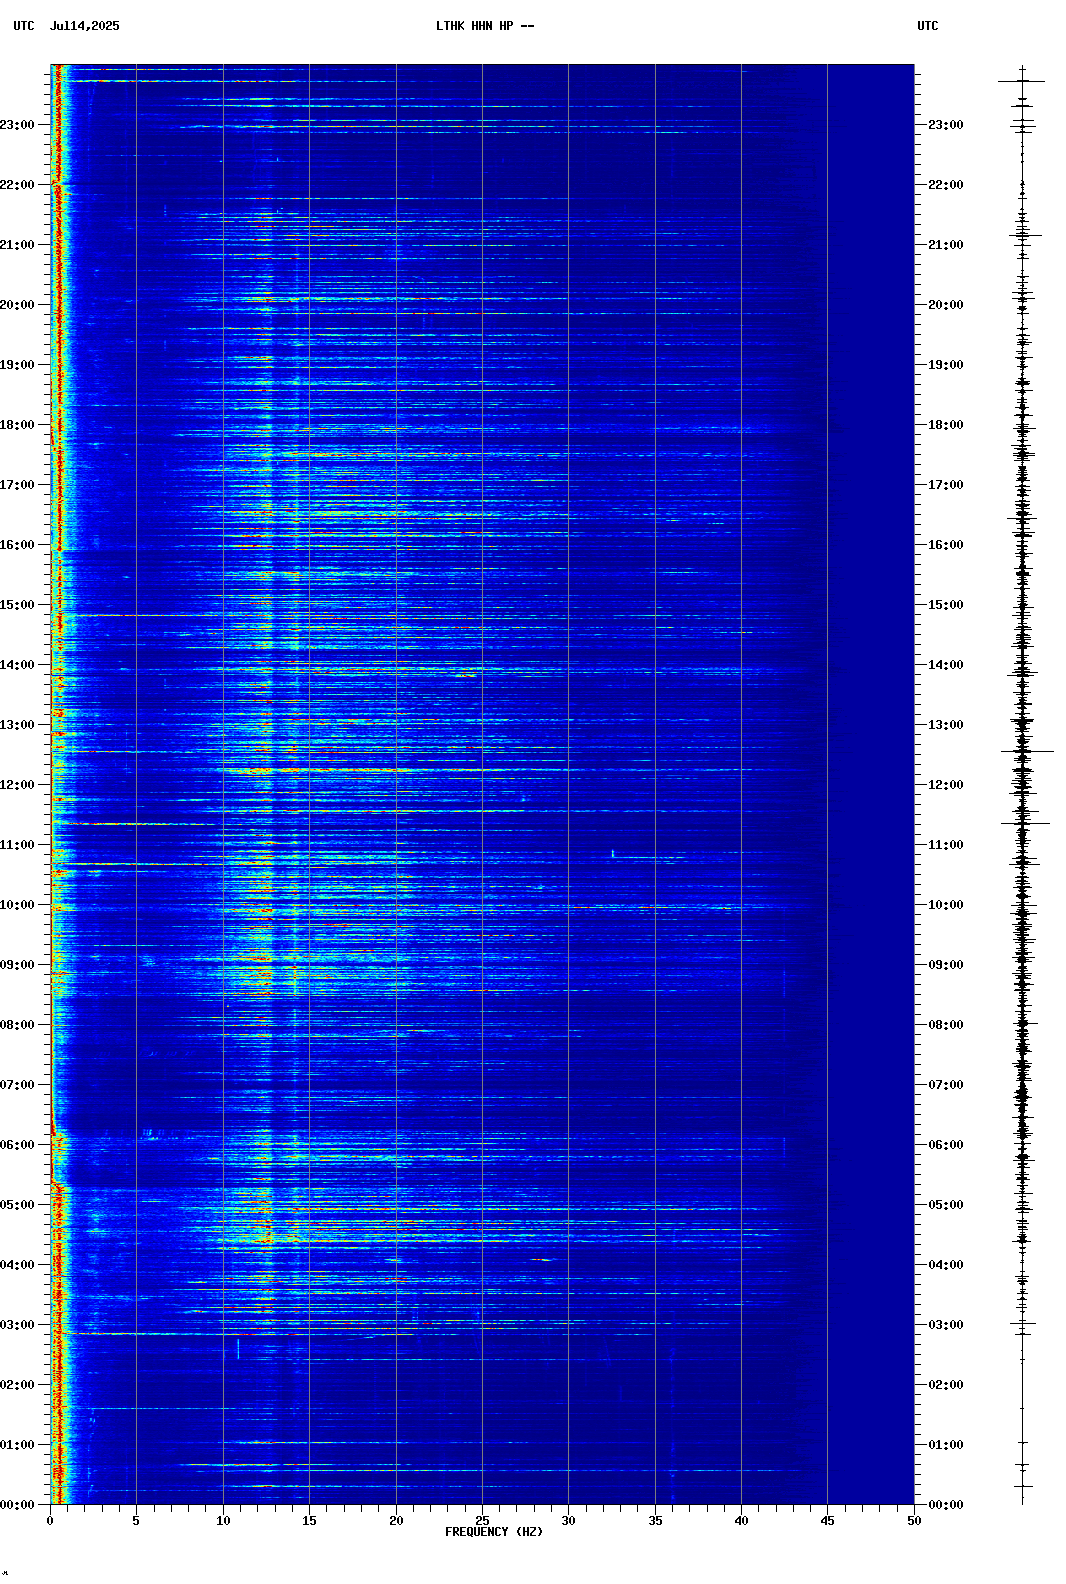Click the 5 Hz frequency tick label
Viewport: 1066px width, 1584px height.
click(x=136, y=1521)
